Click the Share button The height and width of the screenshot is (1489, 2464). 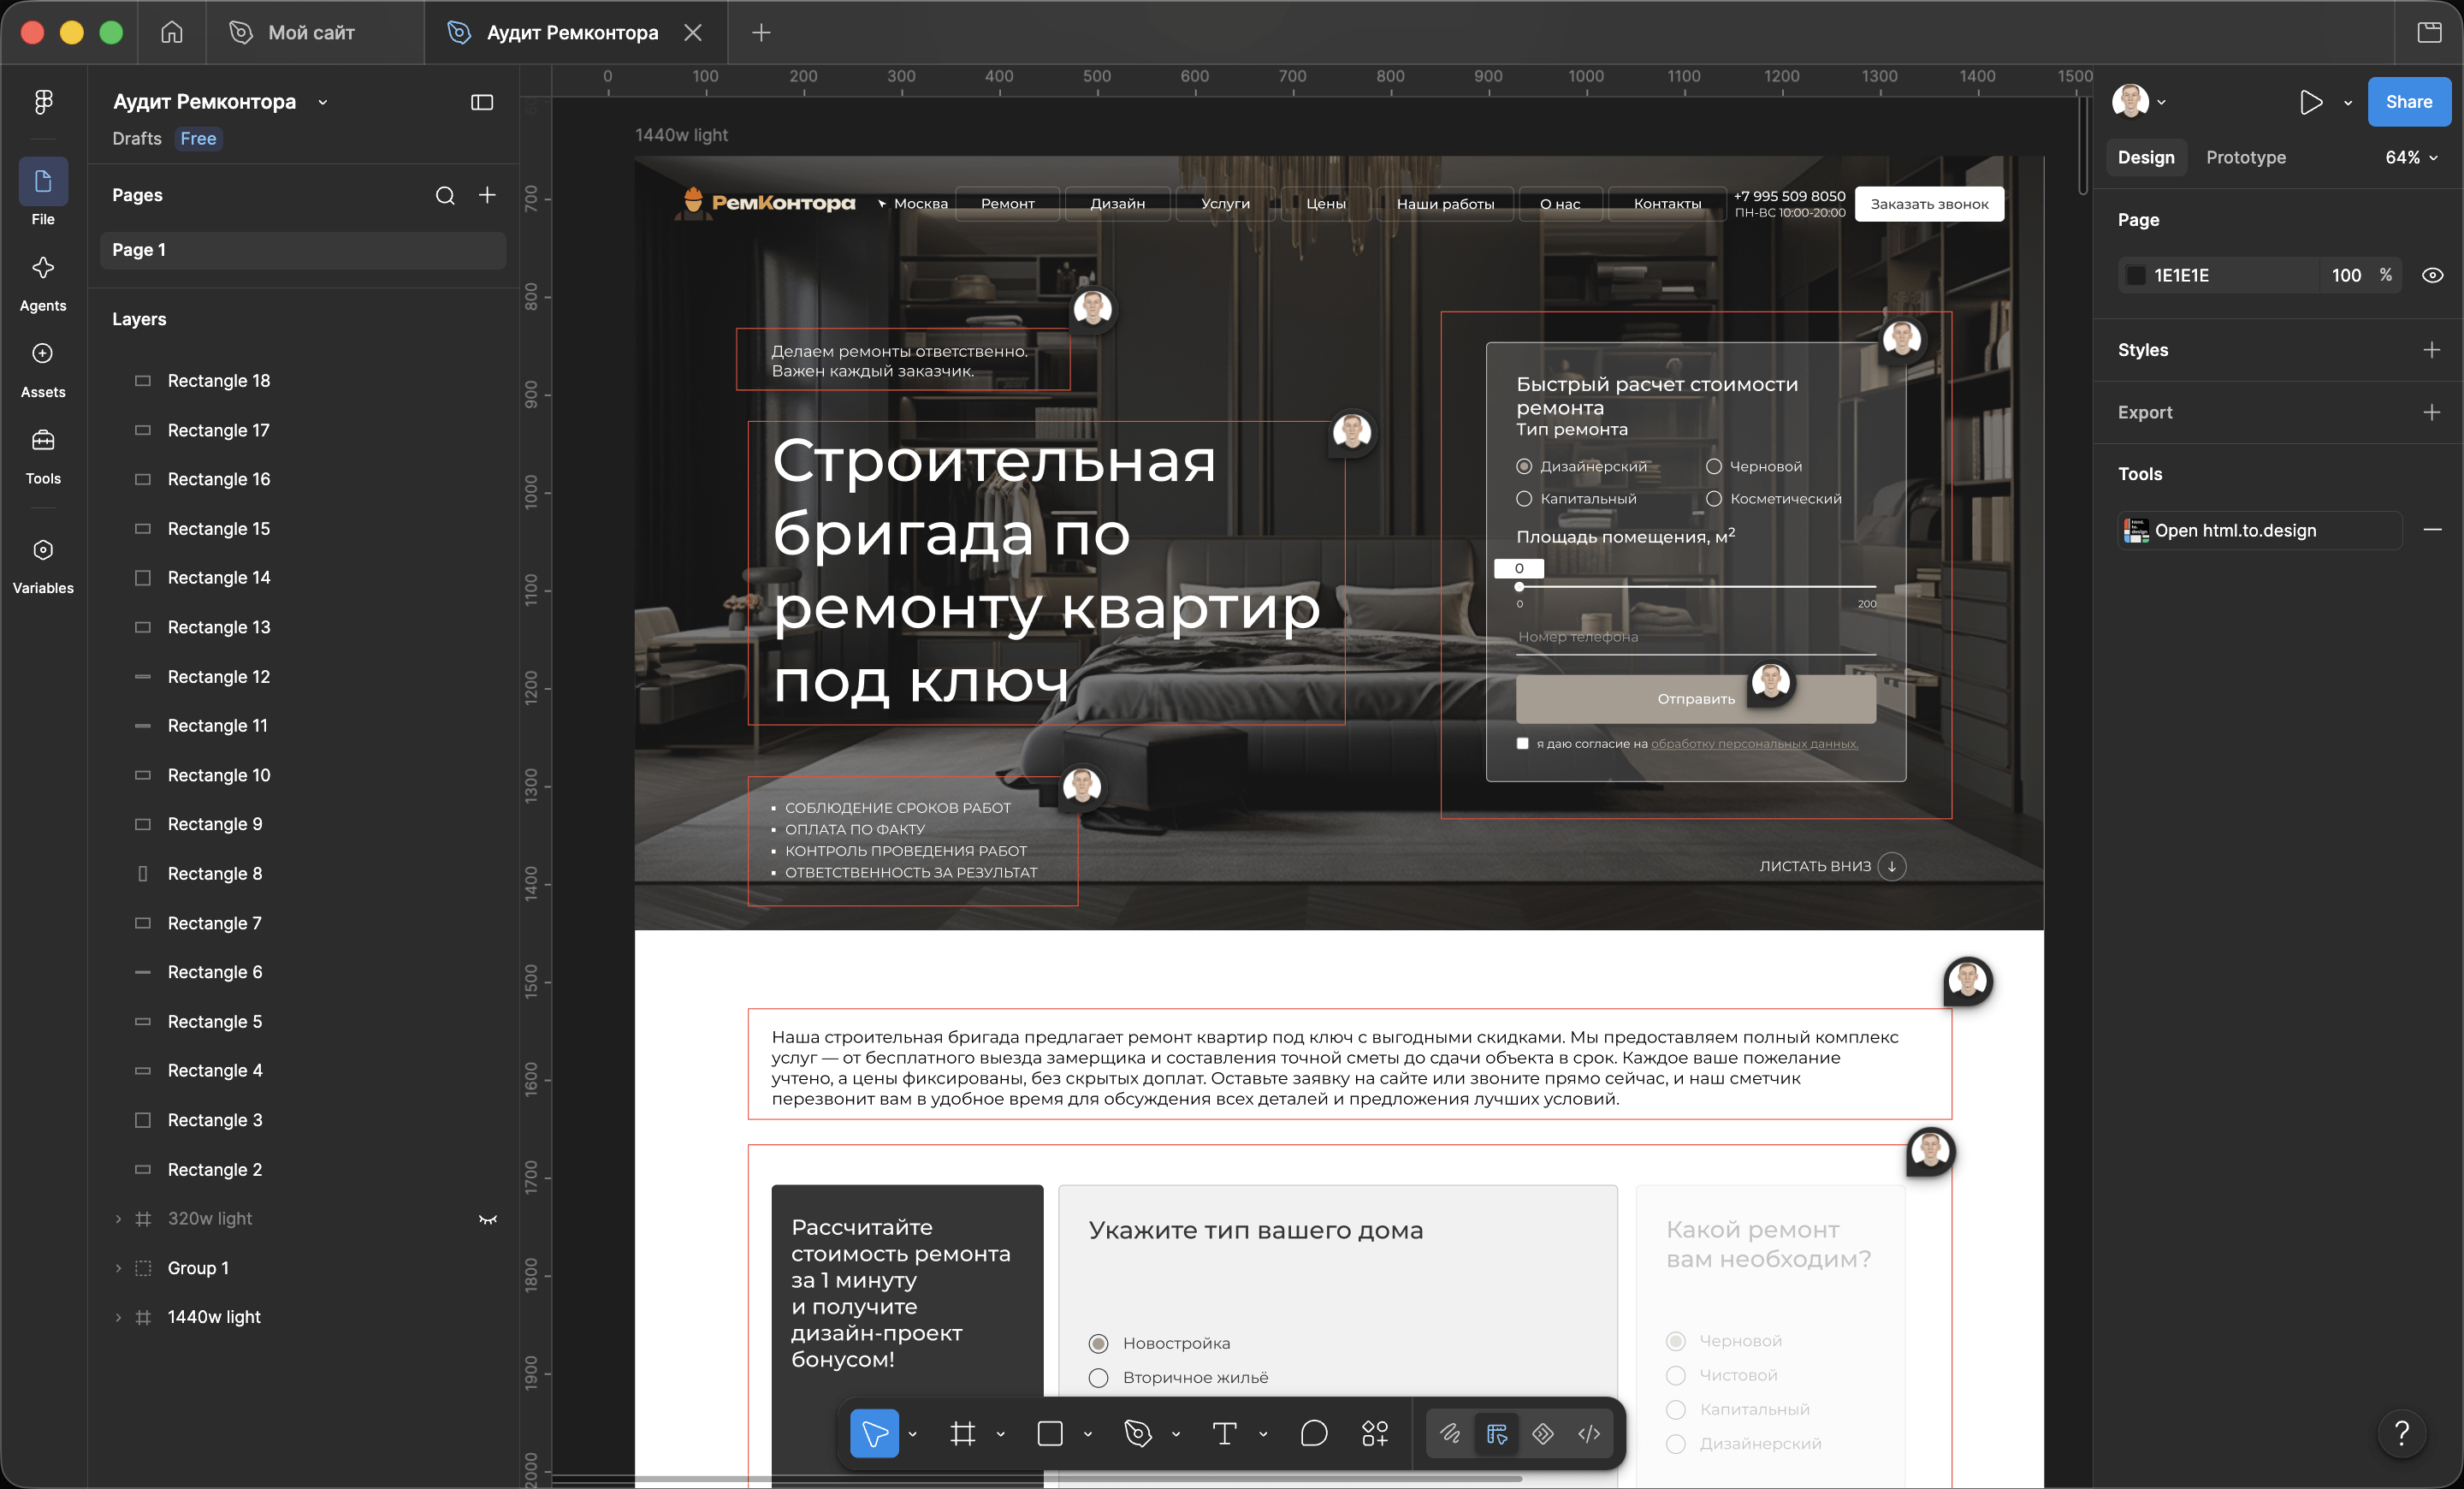tap(2409, 102)
